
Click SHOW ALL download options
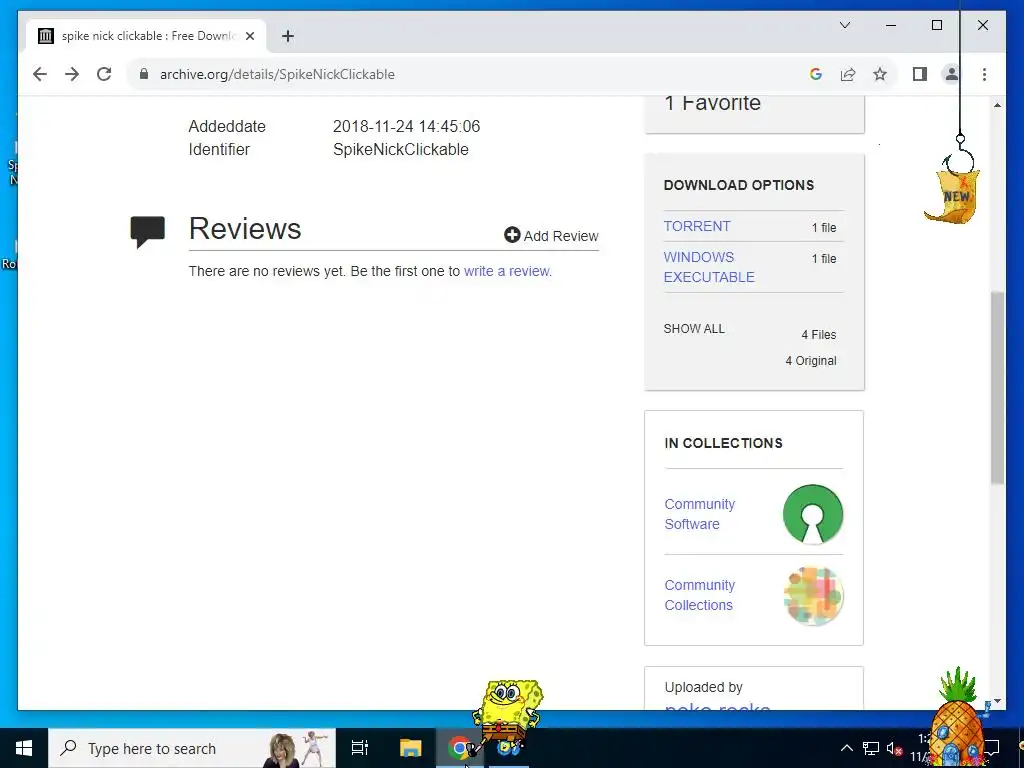[x=694, y=328]
